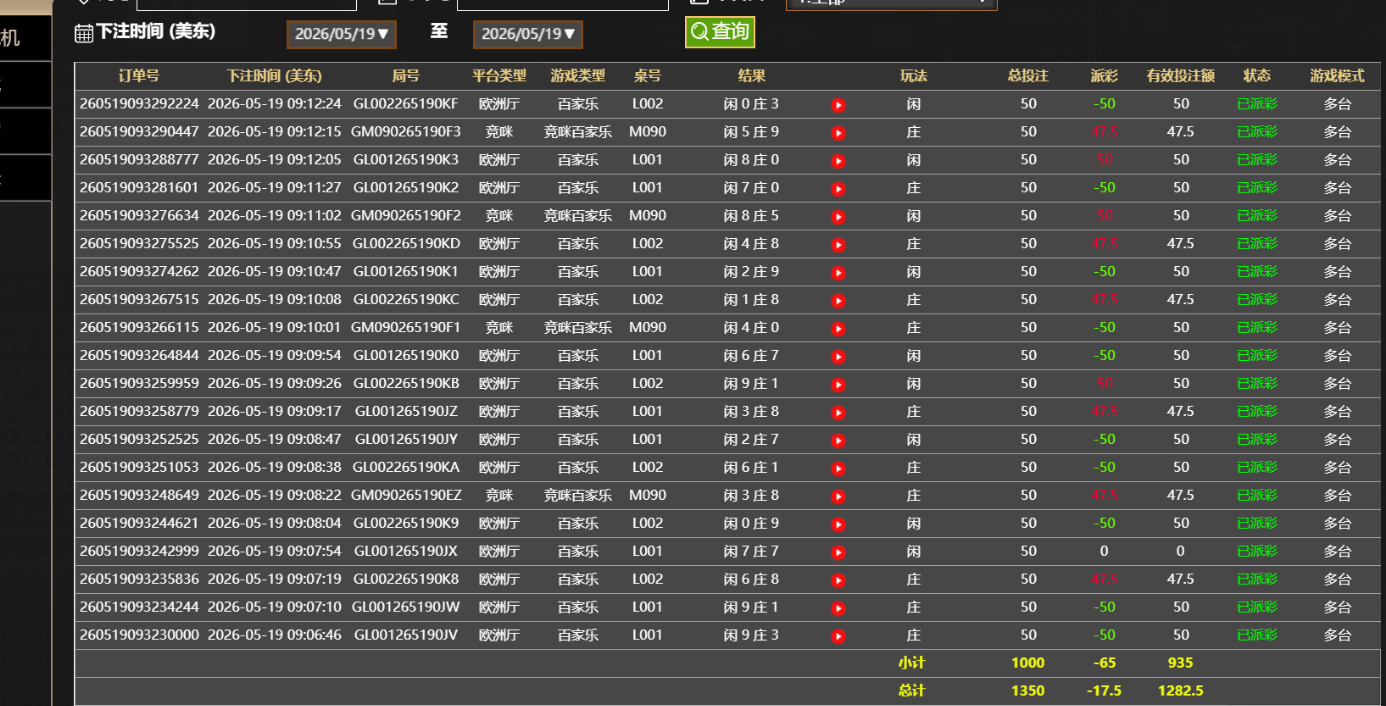Viewport: 1386px width, 706px height.
Task: Click the 游戏类型 column header
Action: 578,76
